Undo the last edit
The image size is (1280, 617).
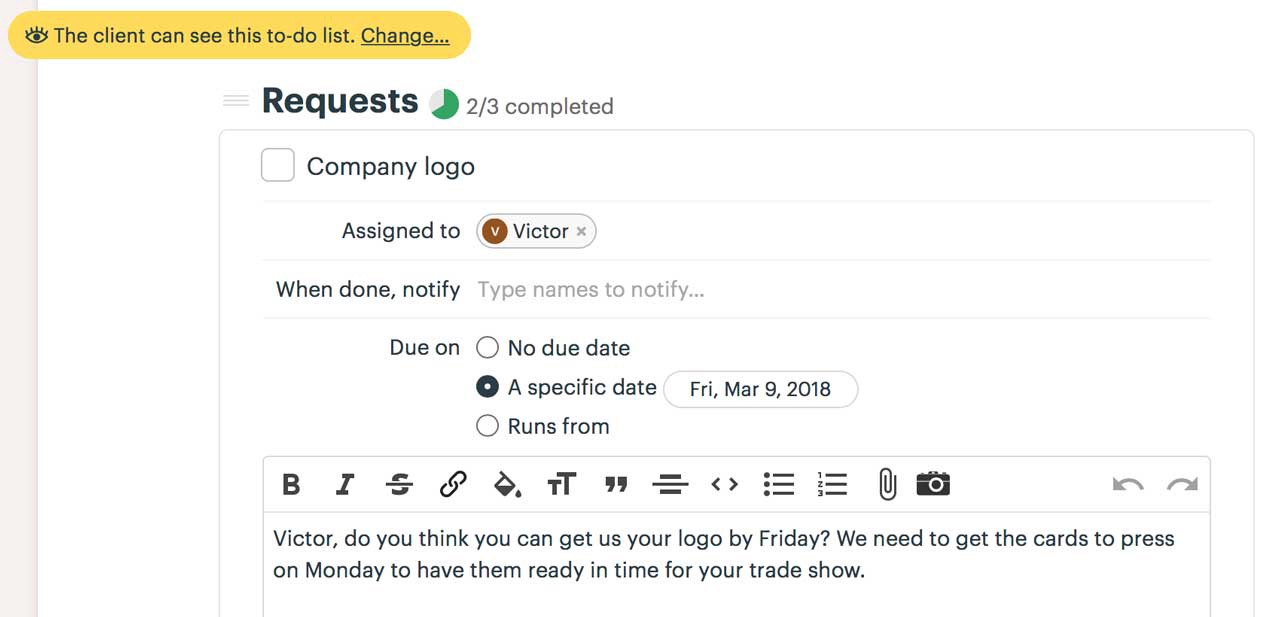(1128, 485)
